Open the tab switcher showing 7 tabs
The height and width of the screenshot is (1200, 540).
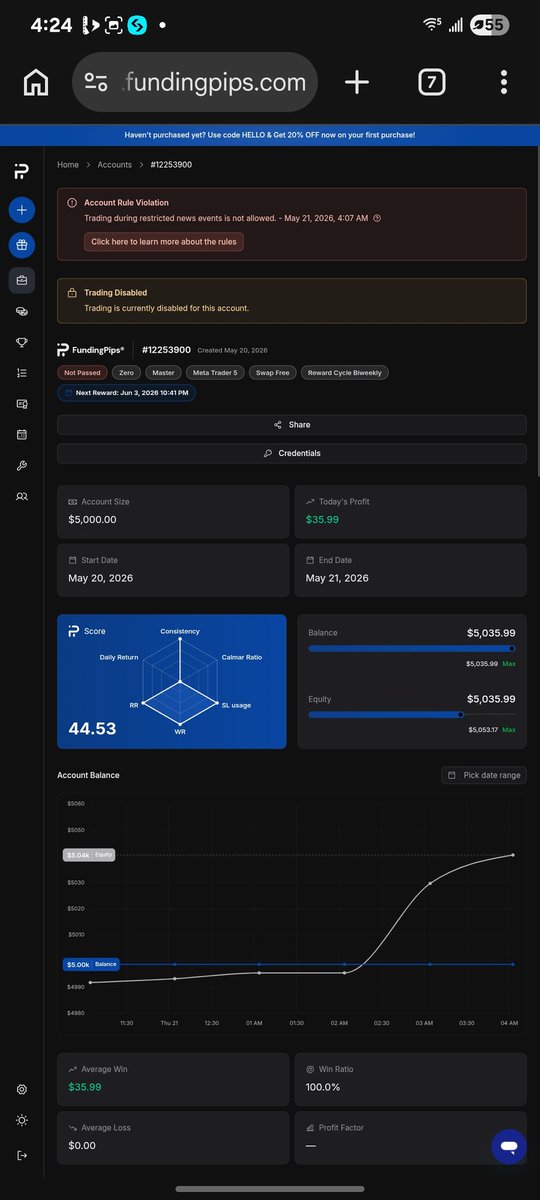point(431,83)
